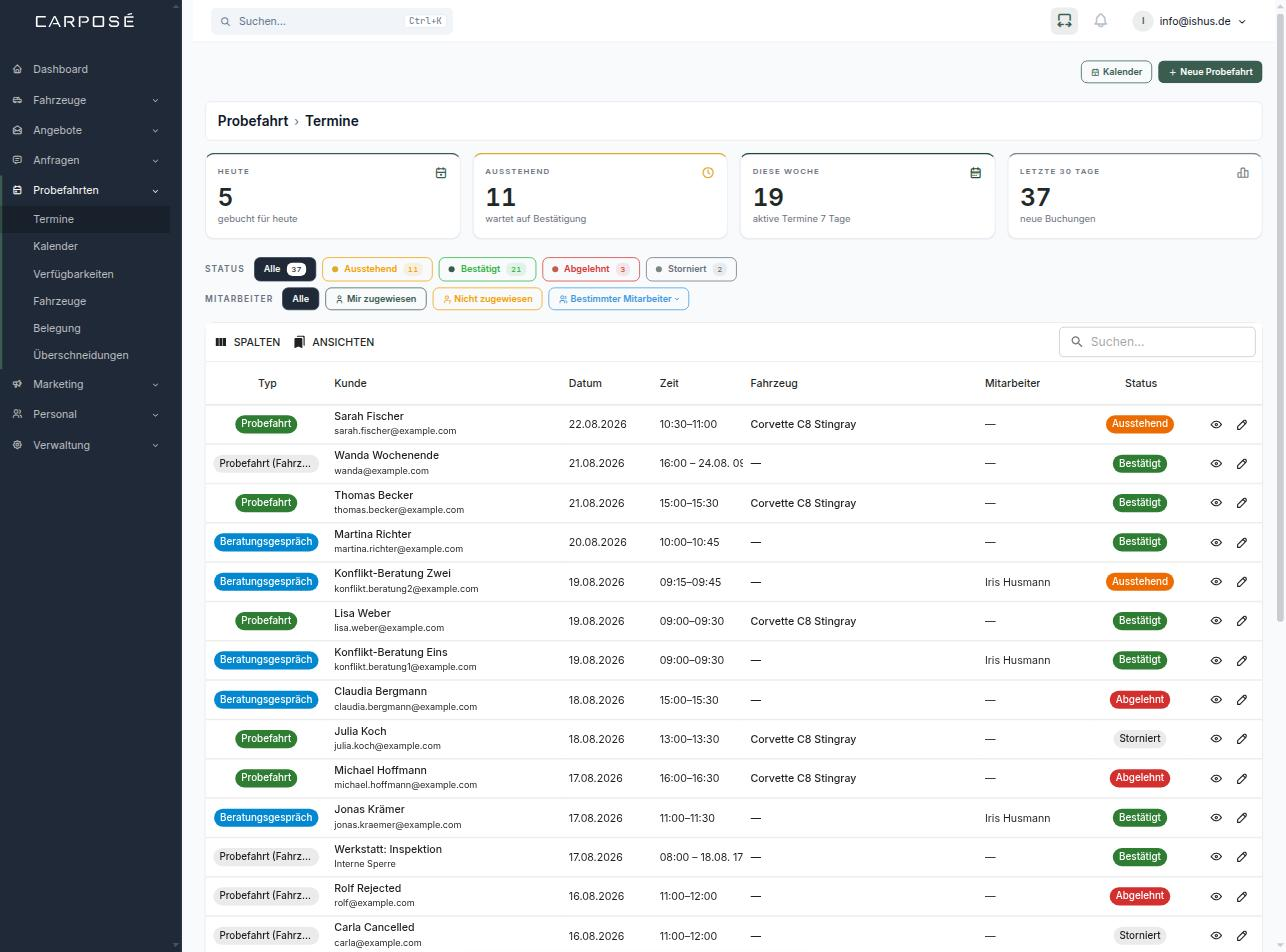Open the notifications bell

pyautogui.click(x=1101, y=21)
